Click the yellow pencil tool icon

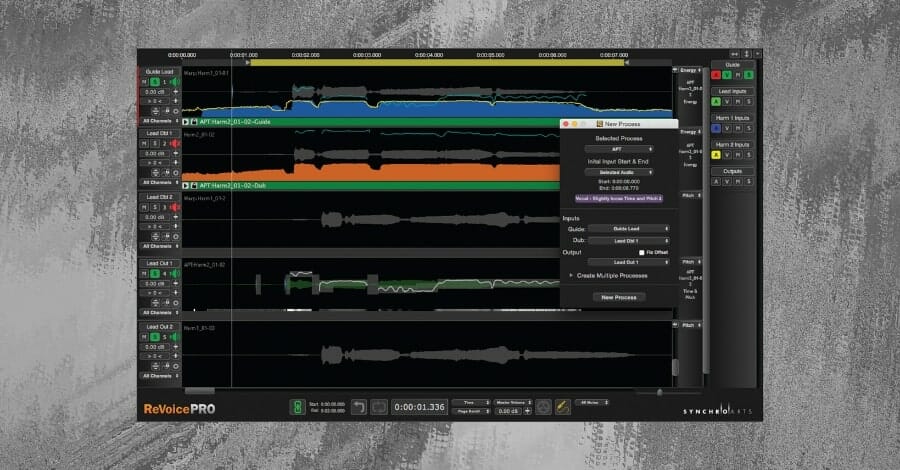pos(563,407)
